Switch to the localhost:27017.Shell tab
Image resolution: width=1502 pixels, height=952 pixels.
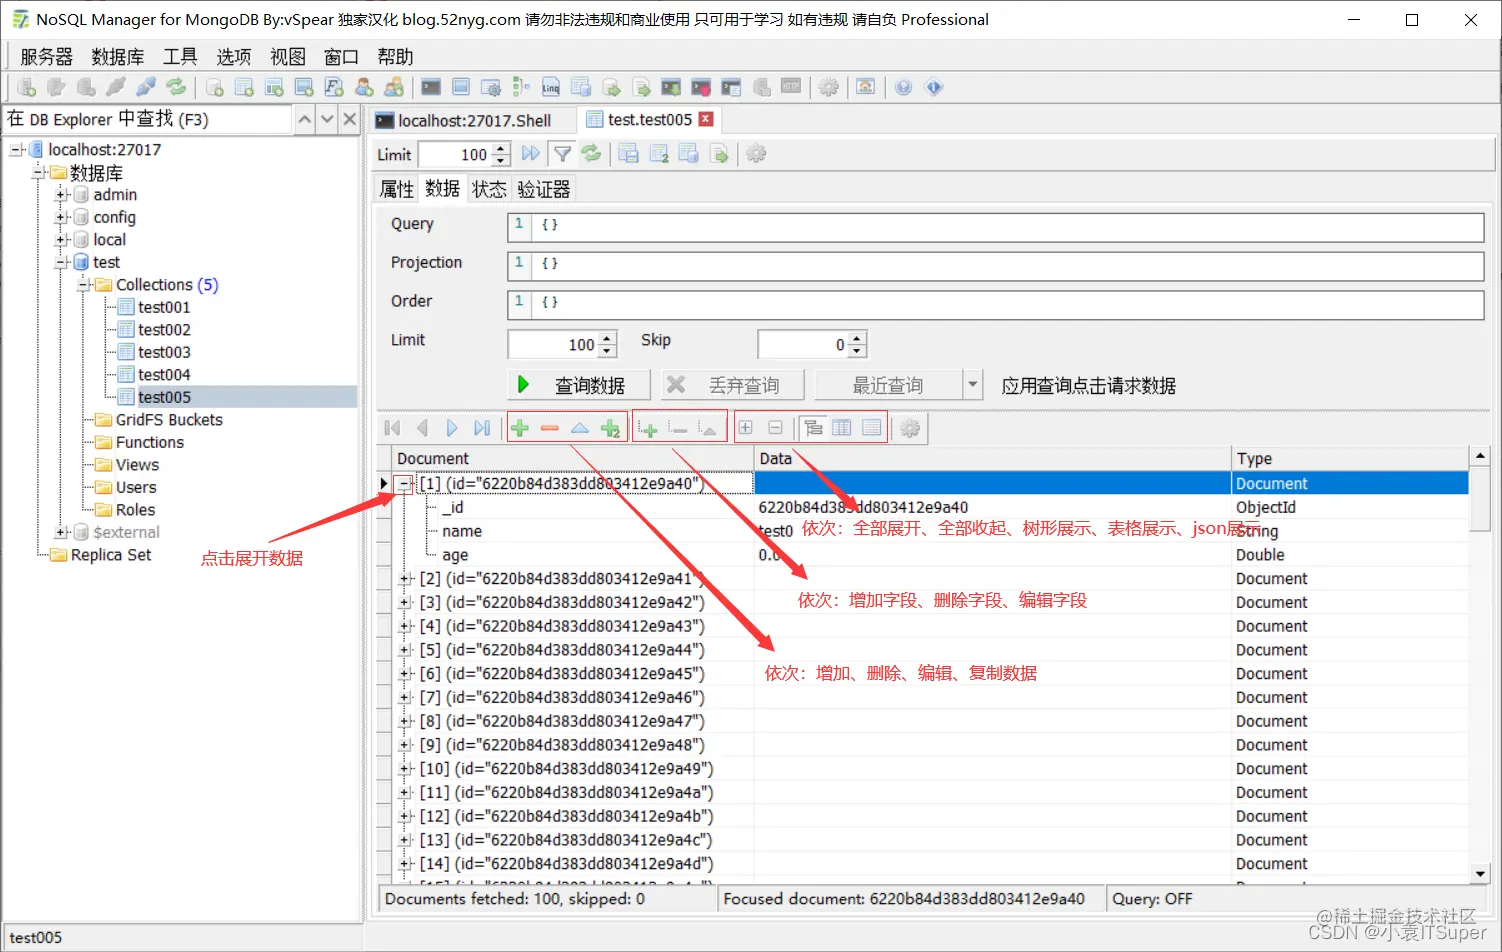tap(474, 120)
